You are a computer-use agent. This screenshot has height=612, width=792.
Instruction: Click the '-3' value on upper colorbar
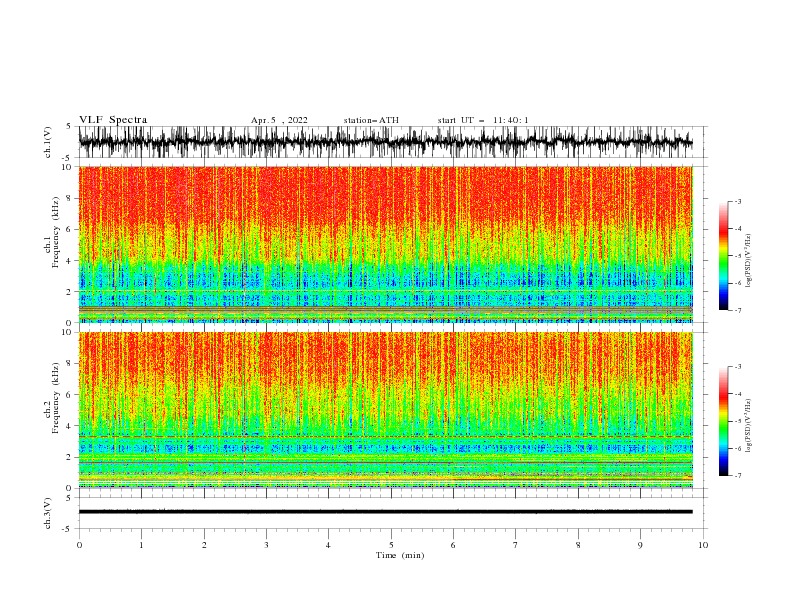click(738, 201)
